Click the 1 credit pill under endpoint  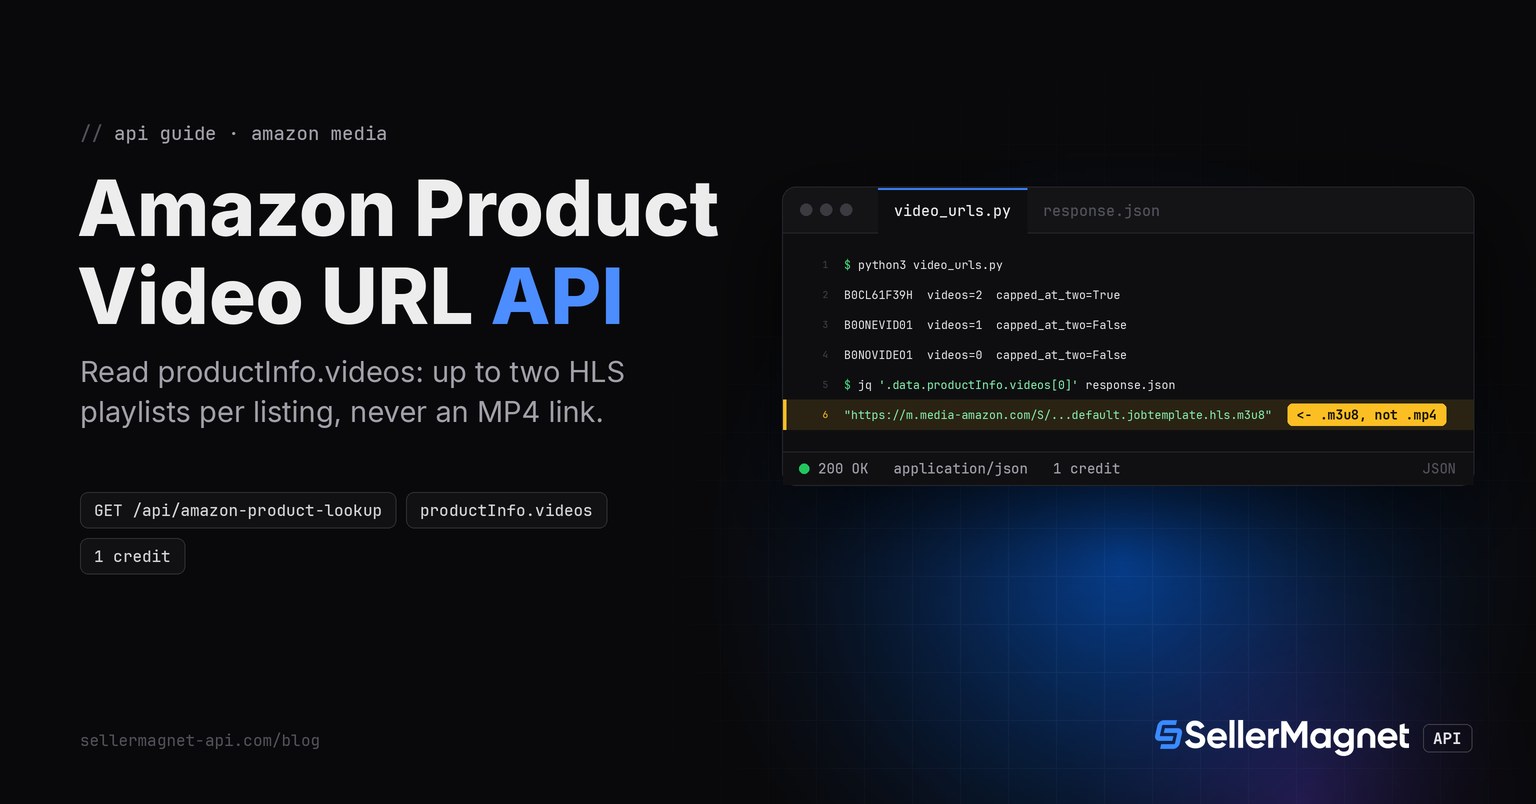132,556
